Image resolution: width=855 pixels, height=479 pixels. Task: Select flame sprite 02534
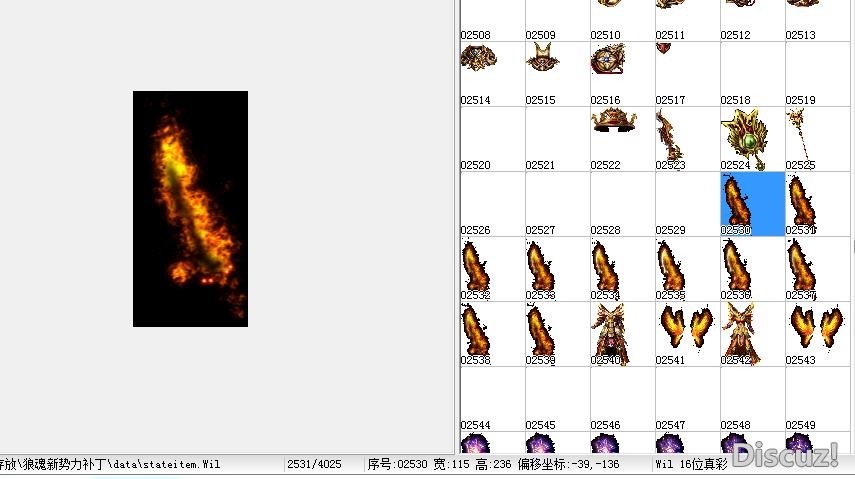pos(623,269)
